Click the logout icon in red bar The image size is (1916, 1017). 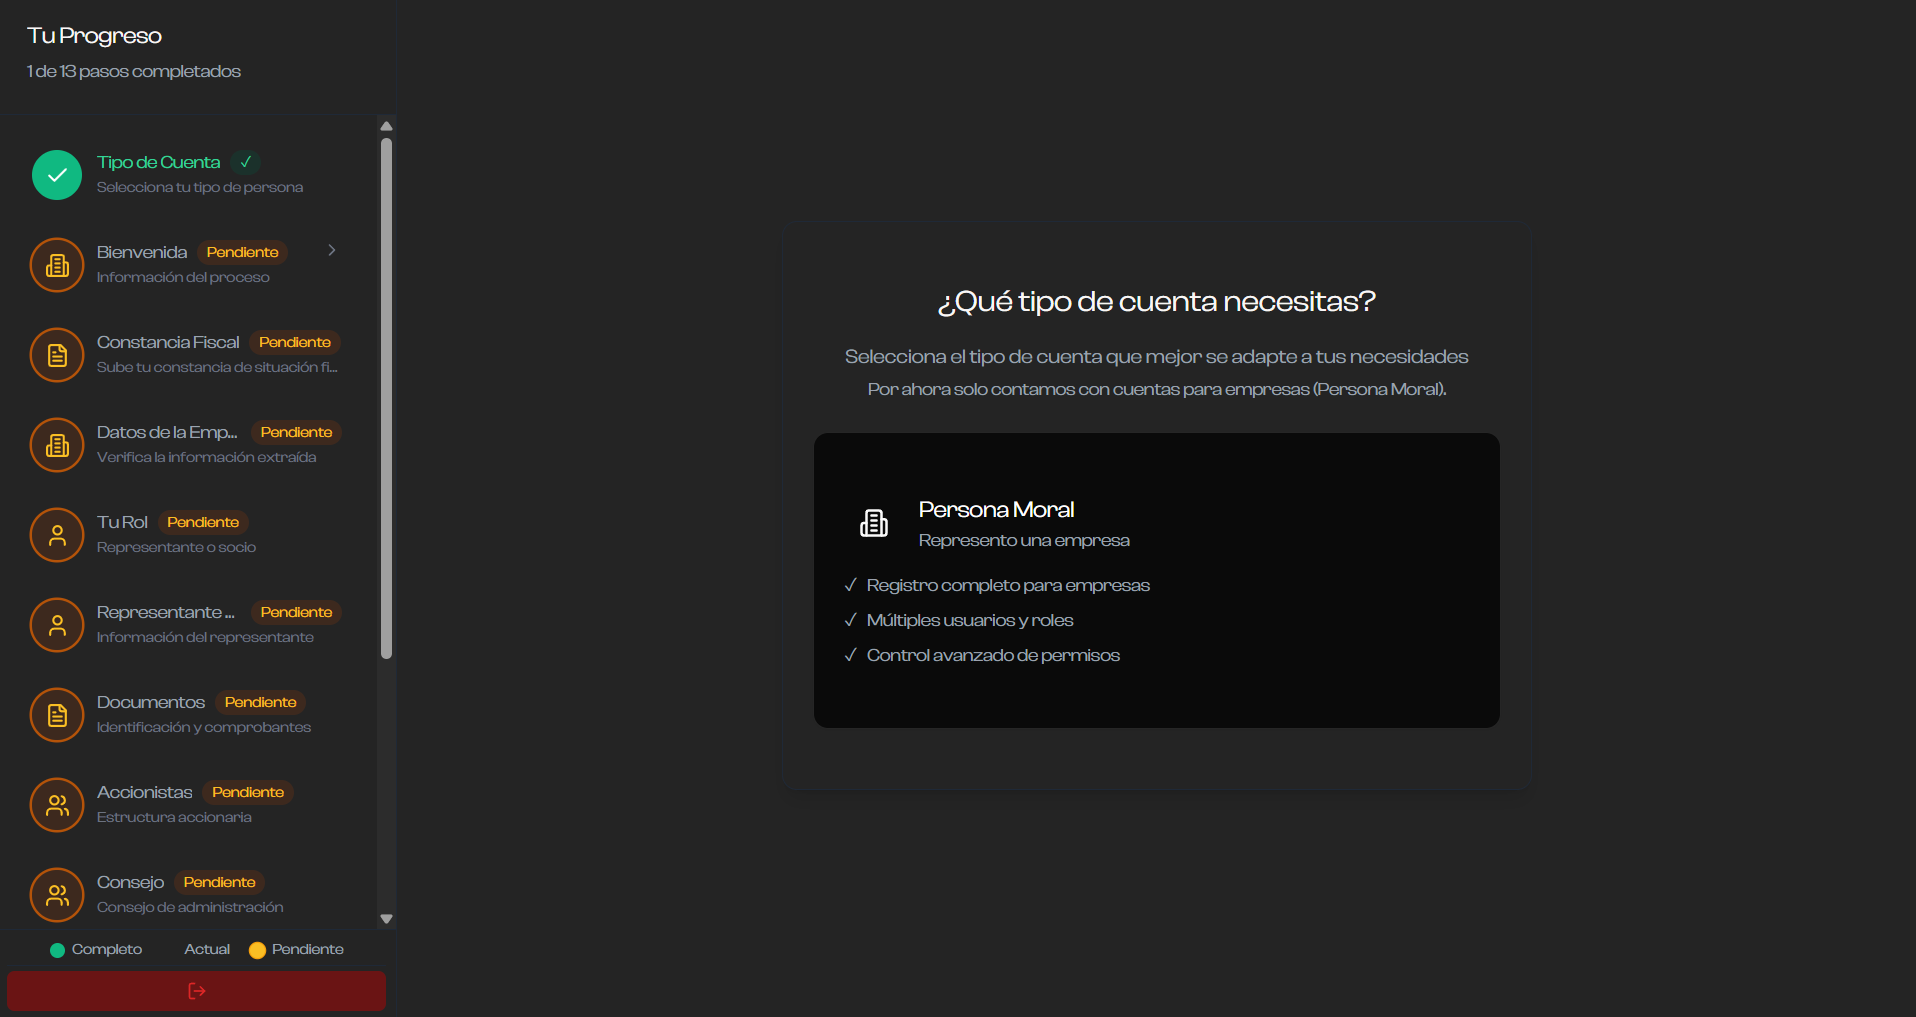coord(197,991)
